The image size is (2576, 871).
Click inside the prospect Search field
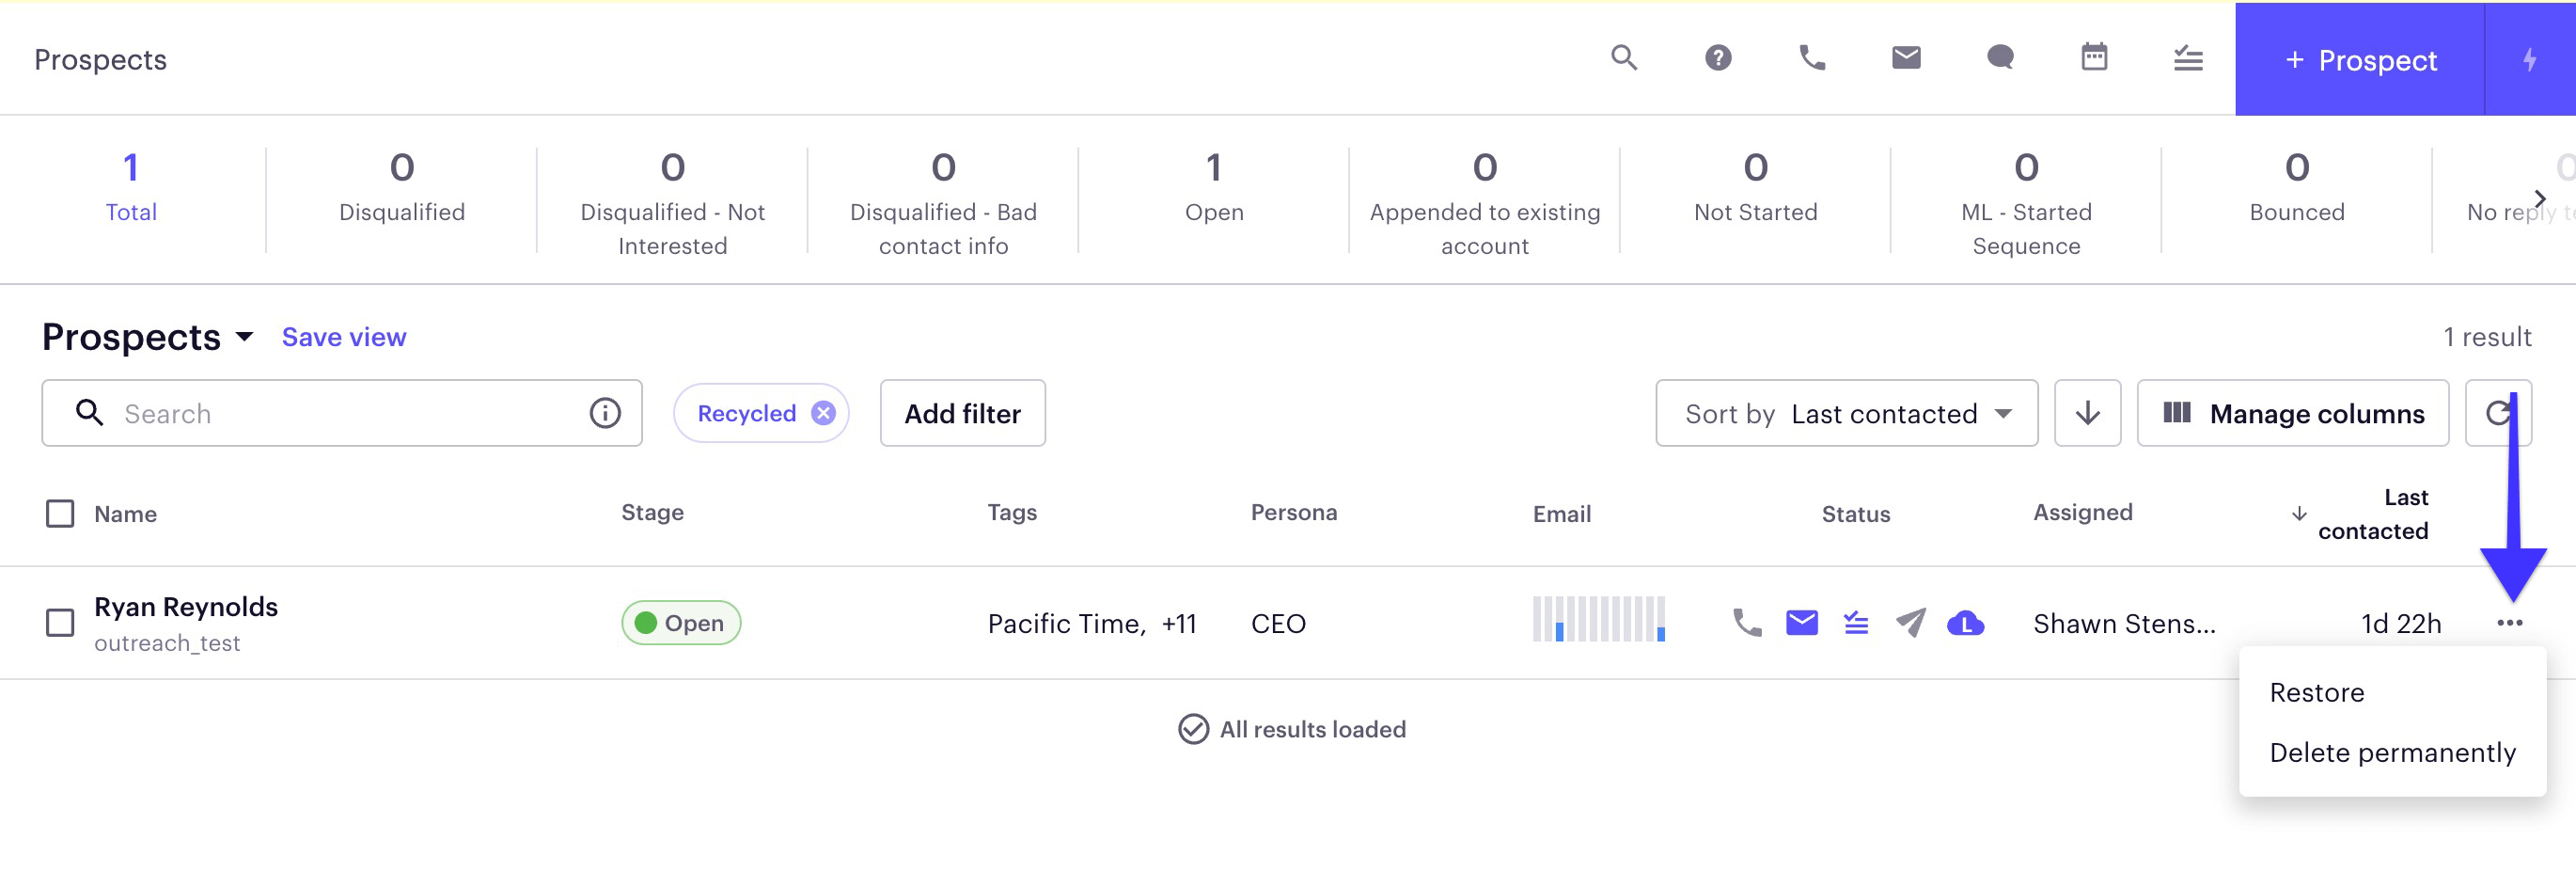pyautogui.click(x=300, y=413)
